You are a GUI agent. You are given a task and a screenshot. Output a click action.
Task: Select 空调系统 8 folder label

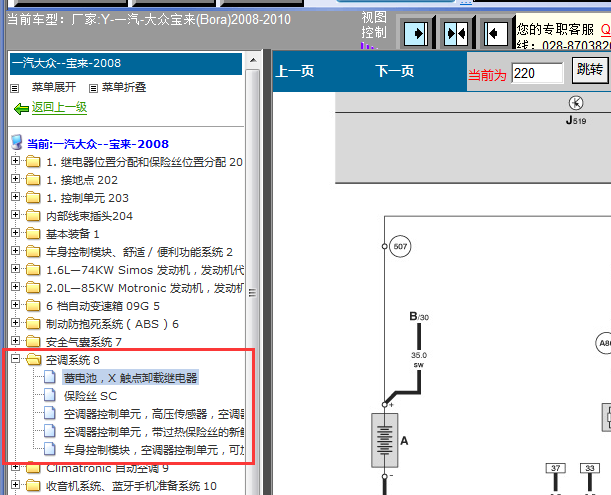(x=73, y=360)
